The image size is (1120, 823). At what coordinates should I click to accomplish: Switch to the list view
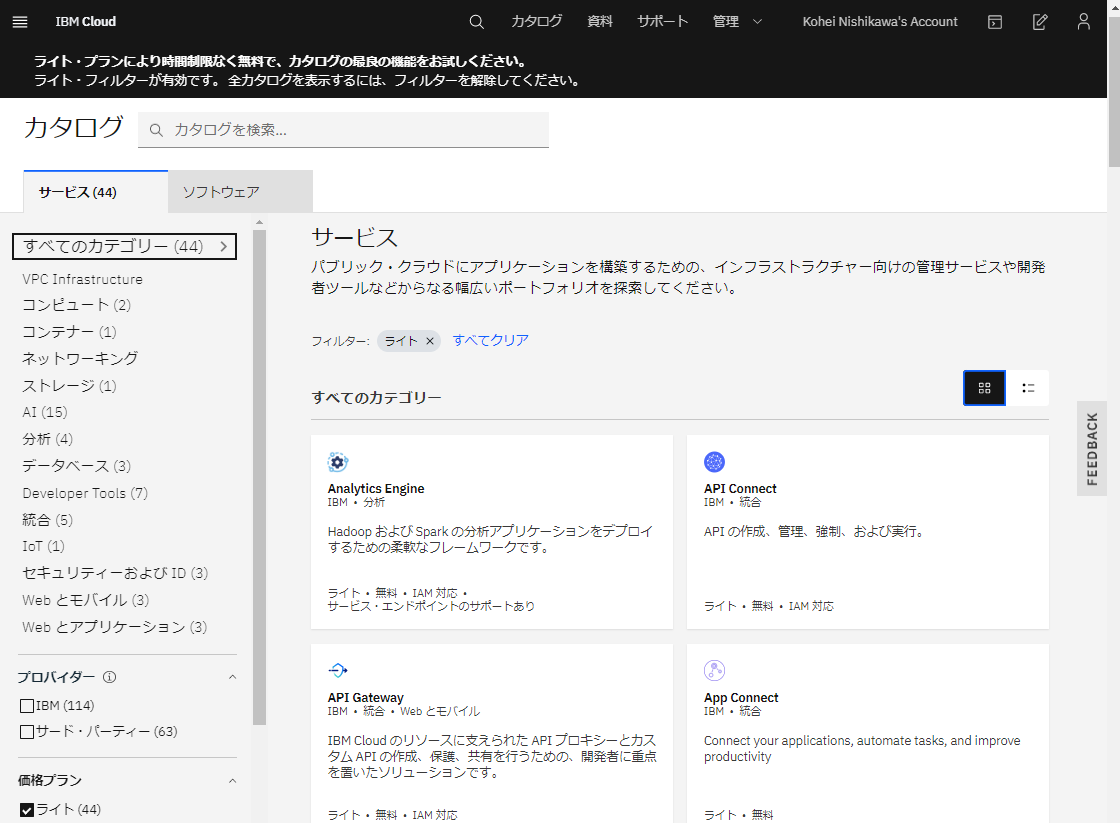[x=1028, y=388]
